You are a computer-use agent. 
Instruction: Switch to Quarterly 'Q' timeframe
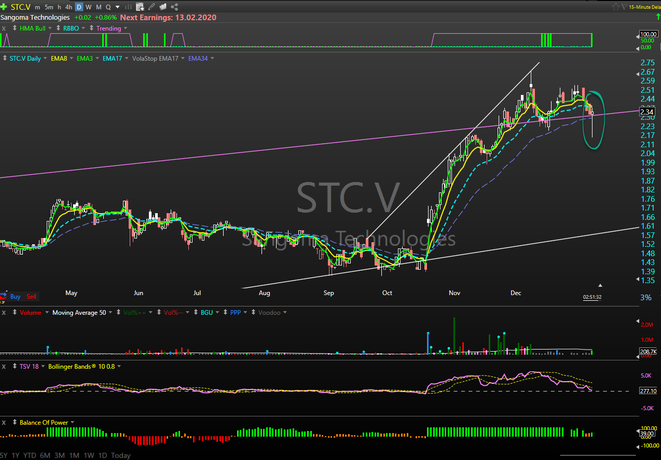pyautogui.click(x=108, y=7)
